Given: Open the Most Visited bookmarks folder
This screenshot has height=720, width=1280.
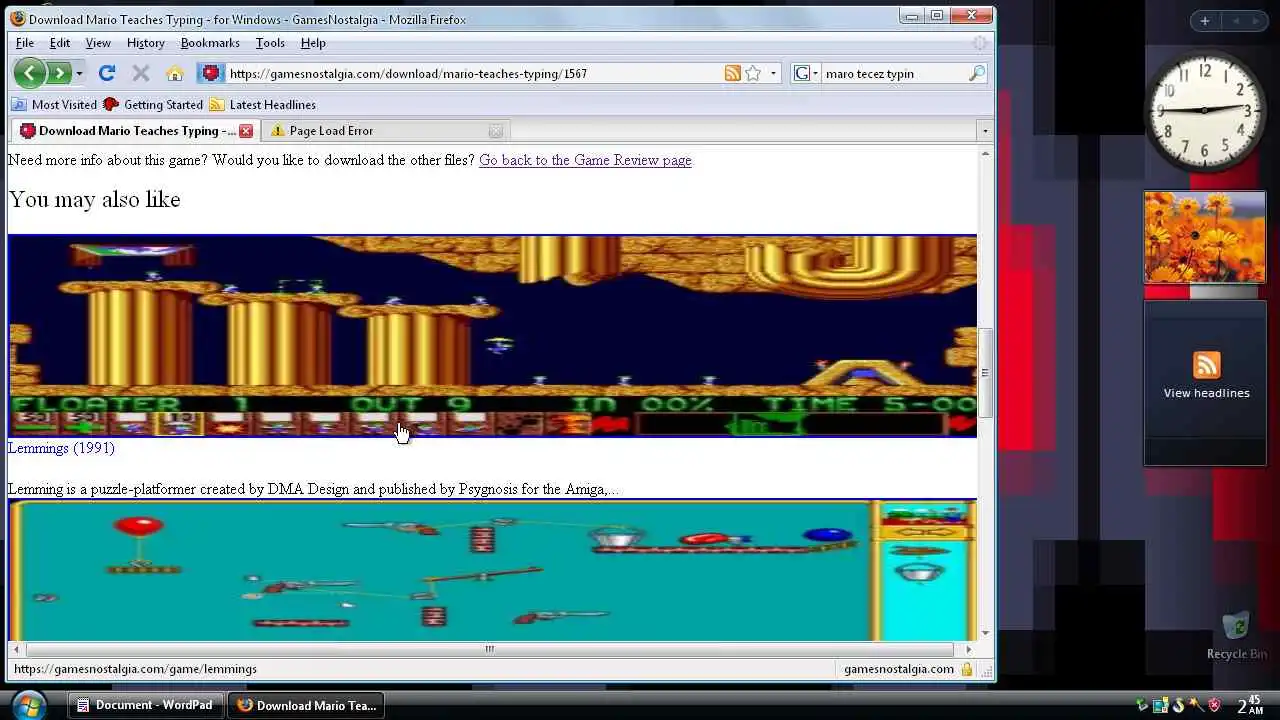Looking at the screenshot, I should 54,104.
